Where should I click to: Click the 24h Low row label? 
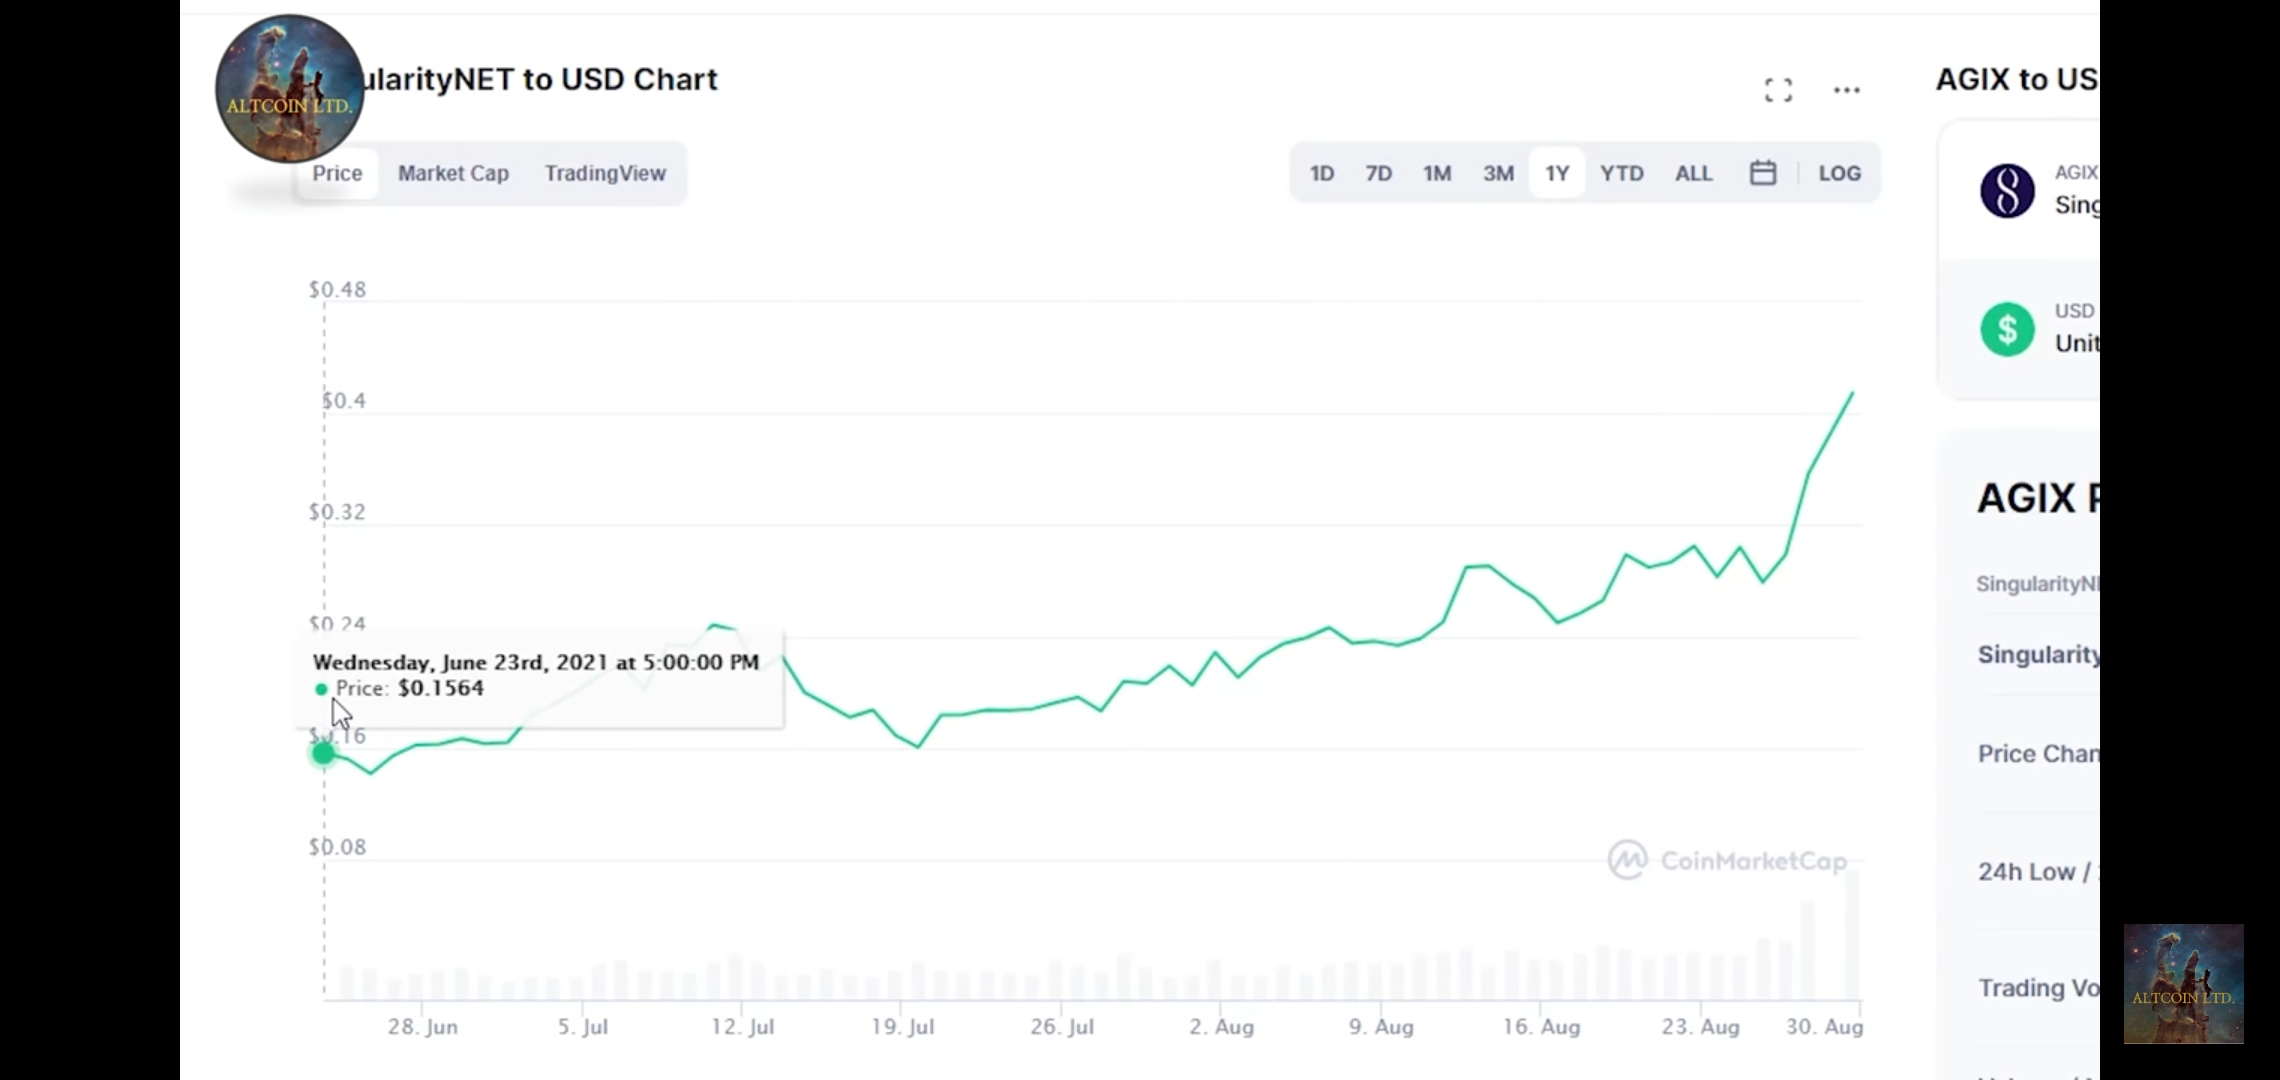point(2035,871)
